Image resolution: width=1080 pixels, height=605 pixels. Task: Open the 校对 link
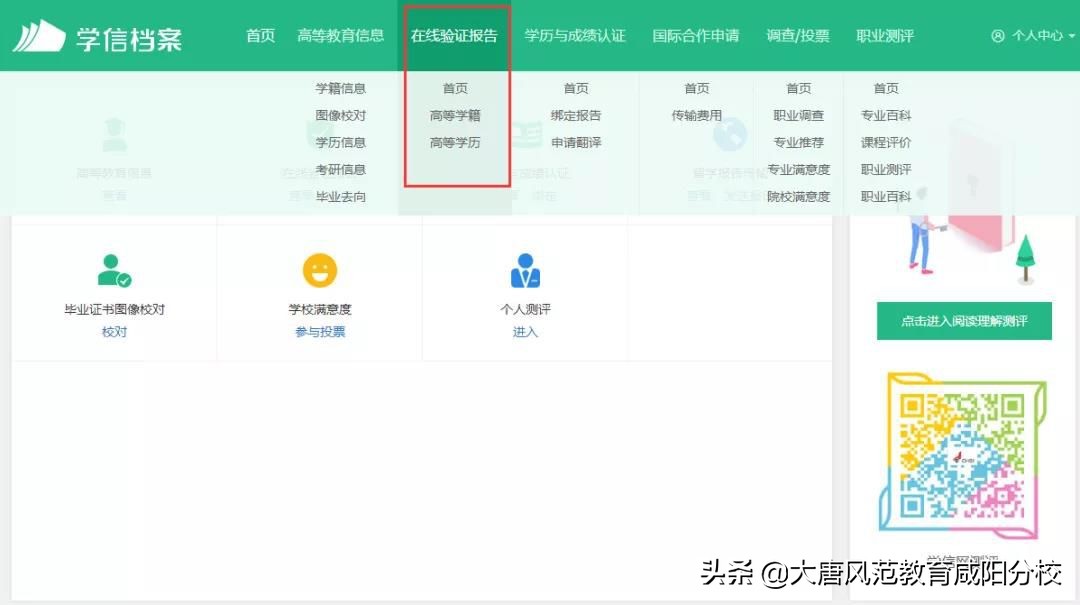point(113,330)
